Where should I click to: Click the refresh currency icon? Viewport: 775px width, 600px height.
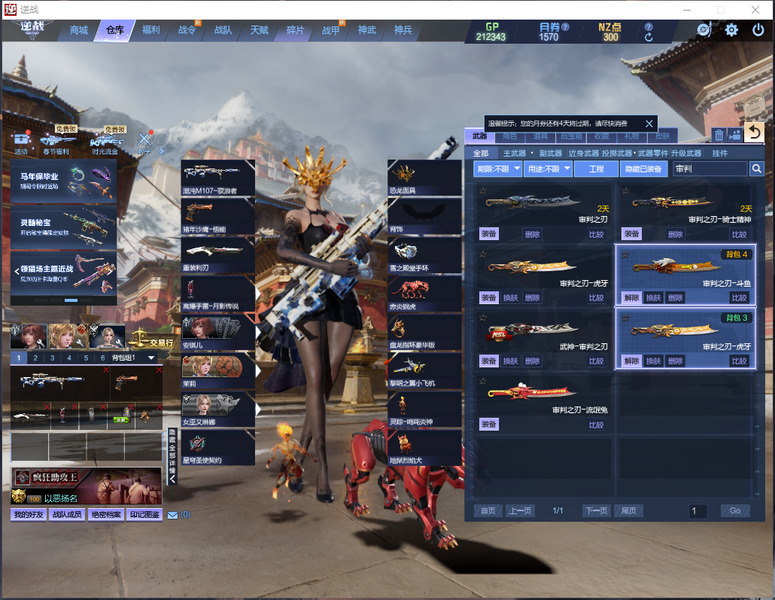649,37
